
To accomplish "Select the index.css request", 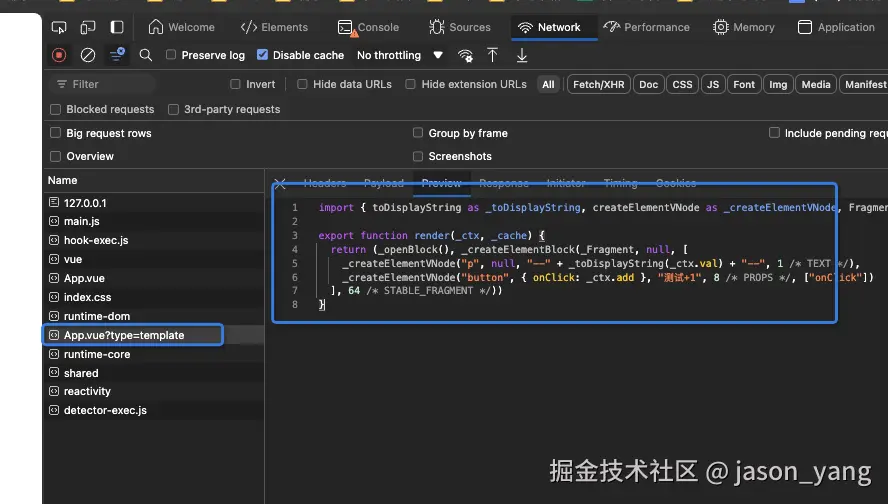I will pyautogui.click(x=153, y=297).
